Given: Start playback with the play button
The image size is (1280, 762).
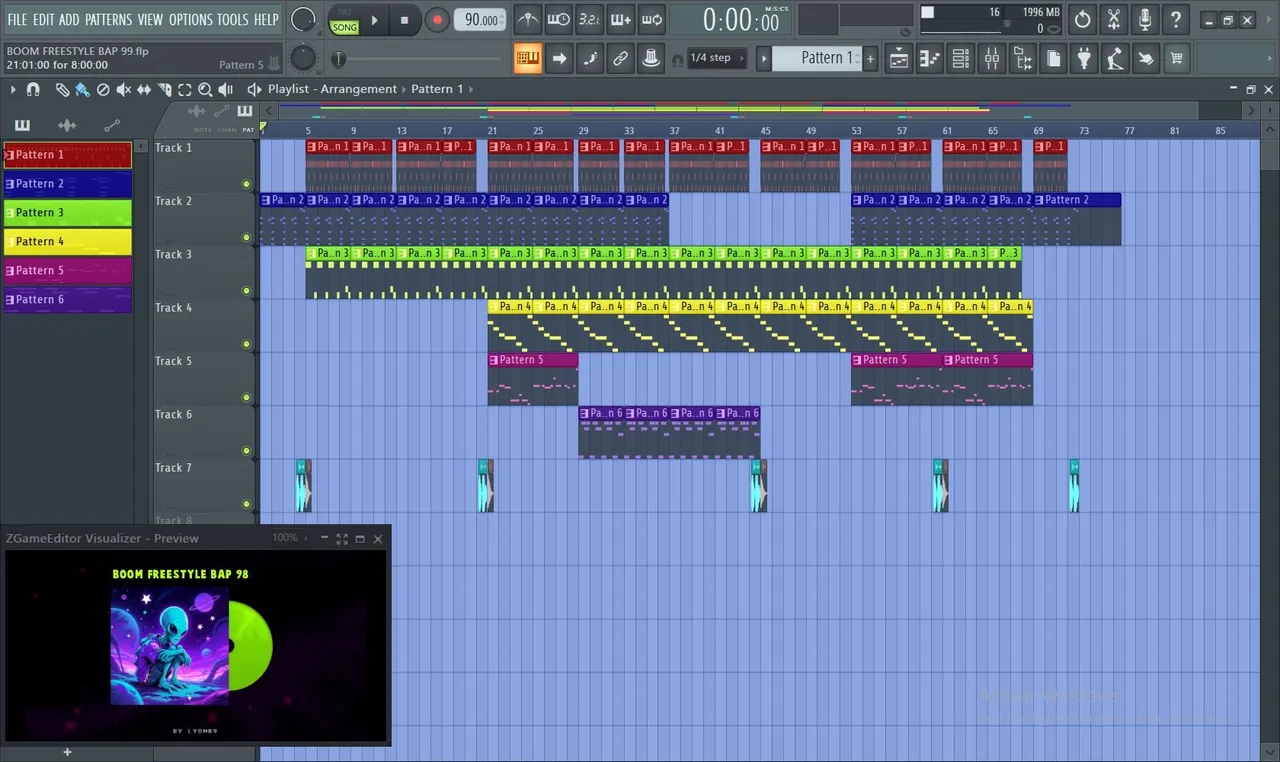Looking at the screenshot, I should click(374, 19).
